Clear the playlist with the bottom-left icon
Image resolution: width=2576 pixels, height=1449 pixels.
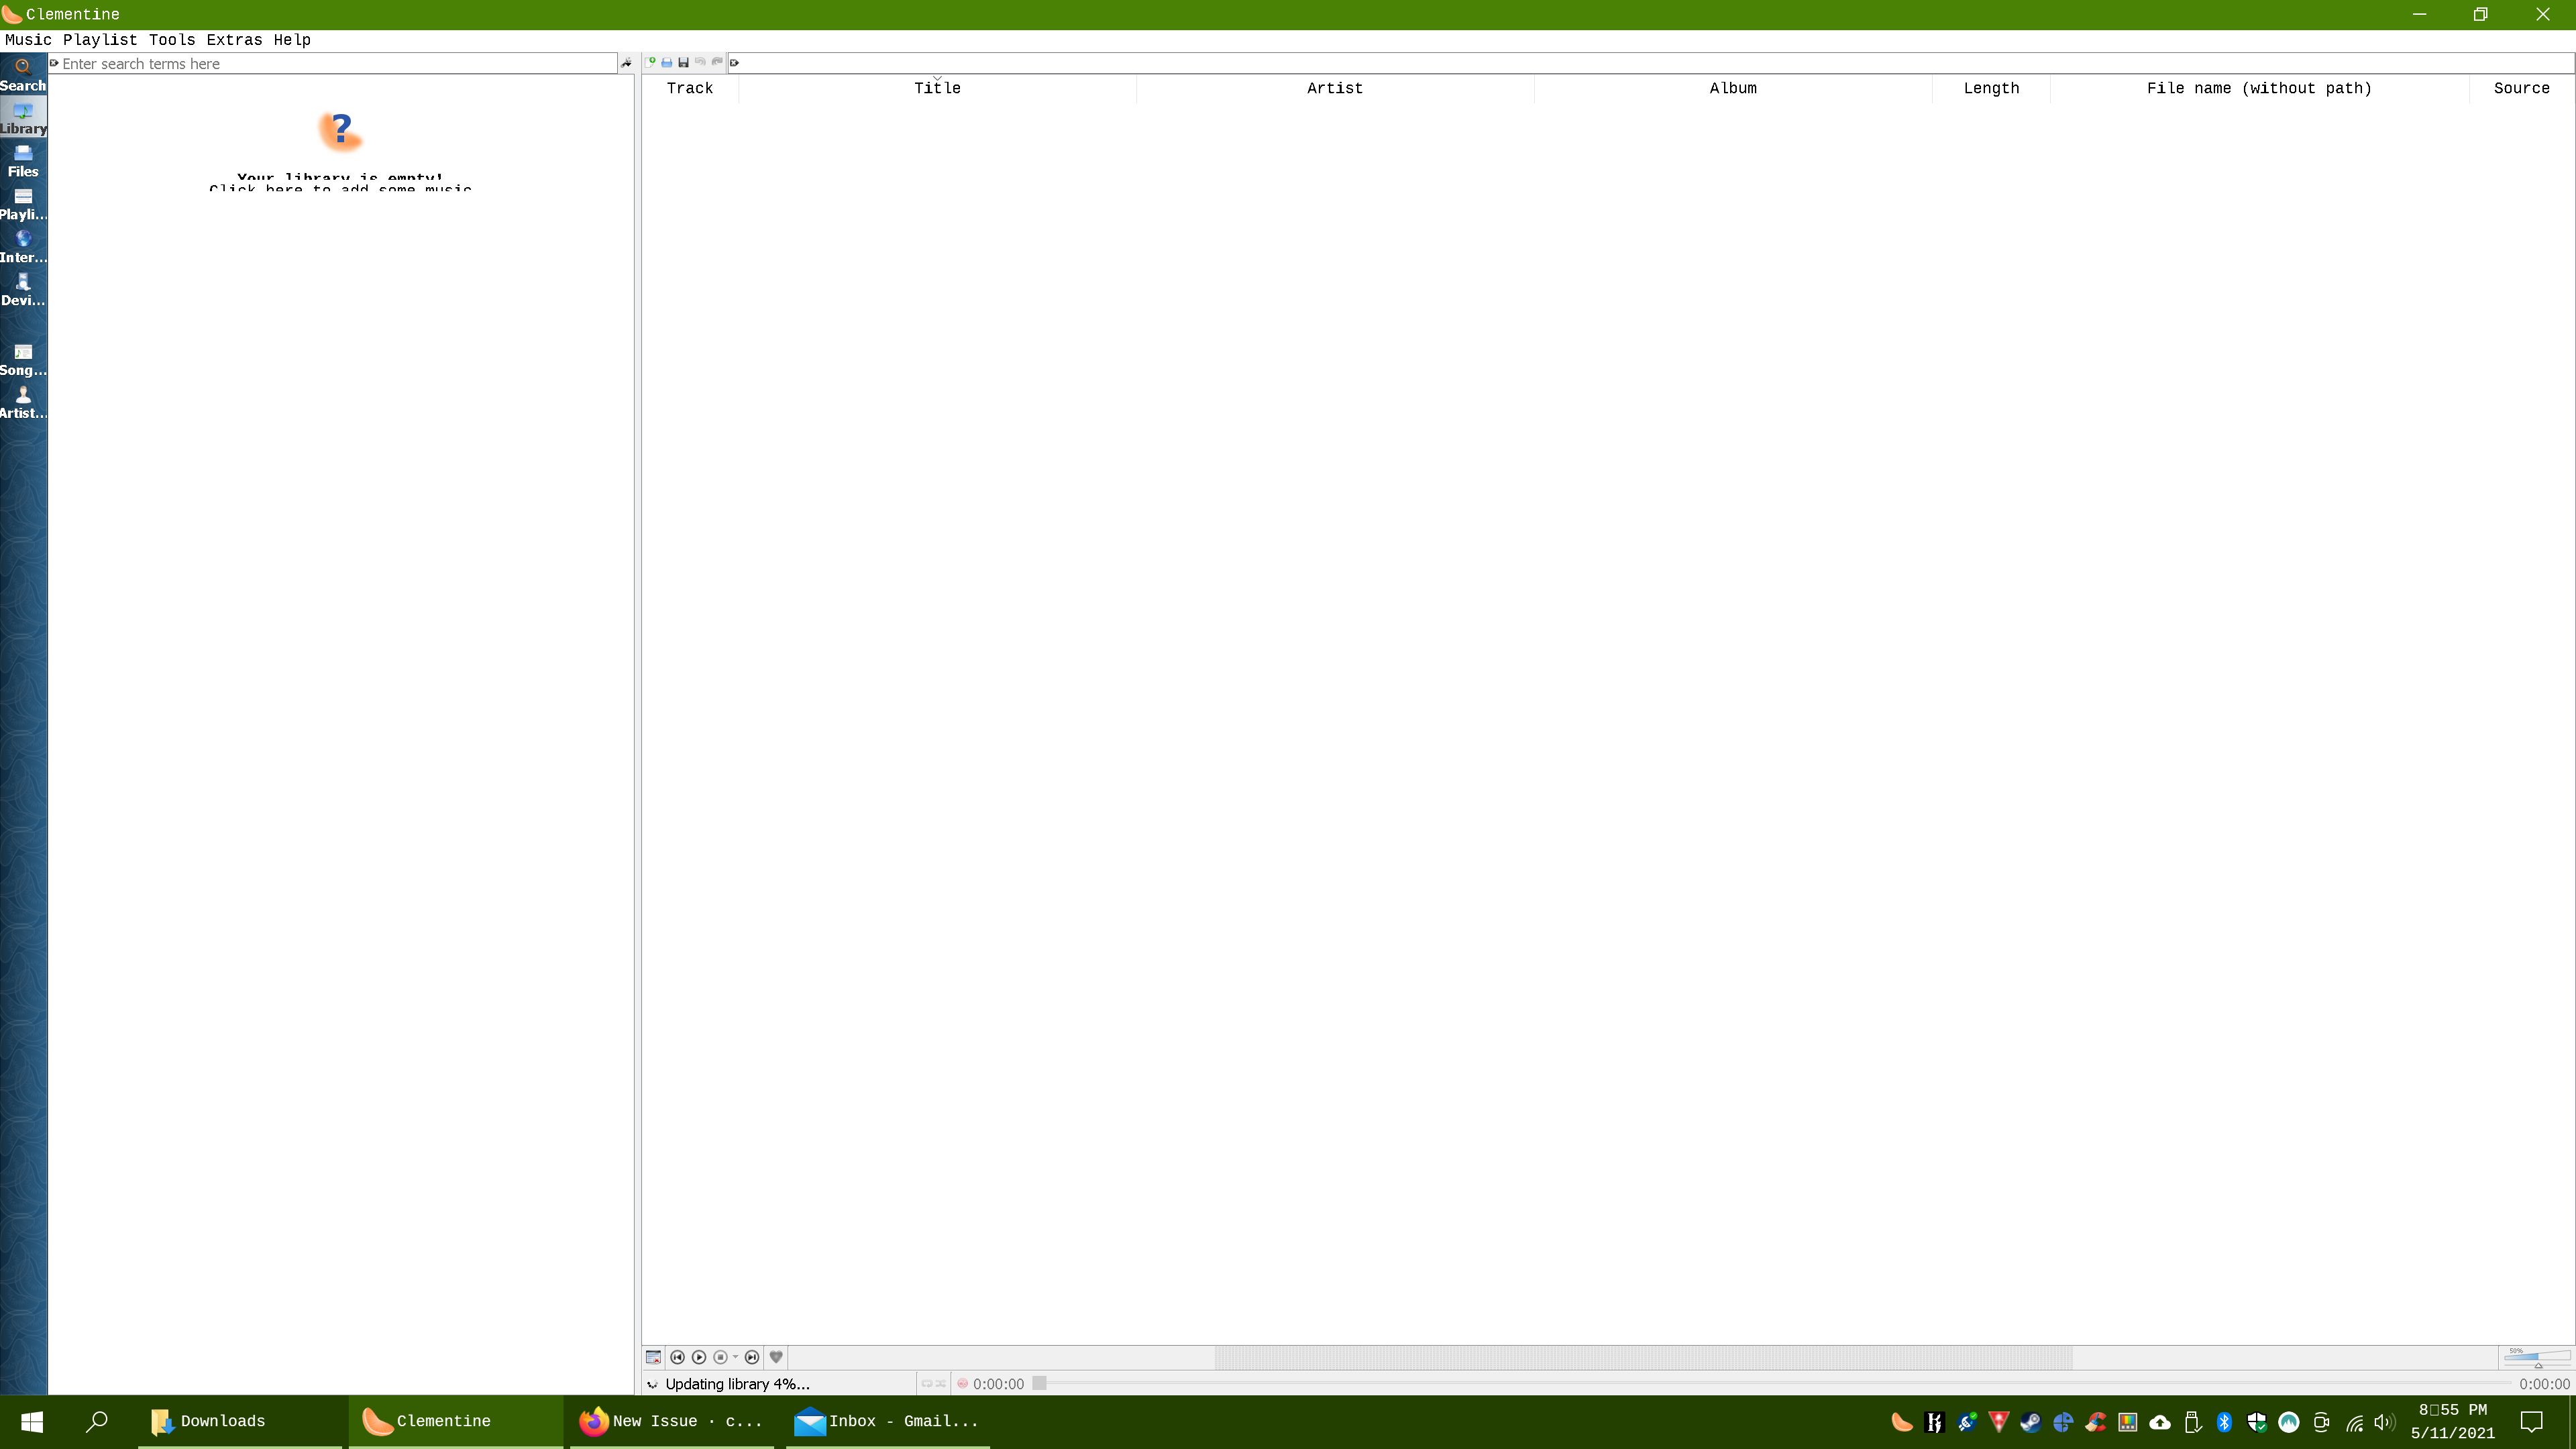pos(653,1357)
